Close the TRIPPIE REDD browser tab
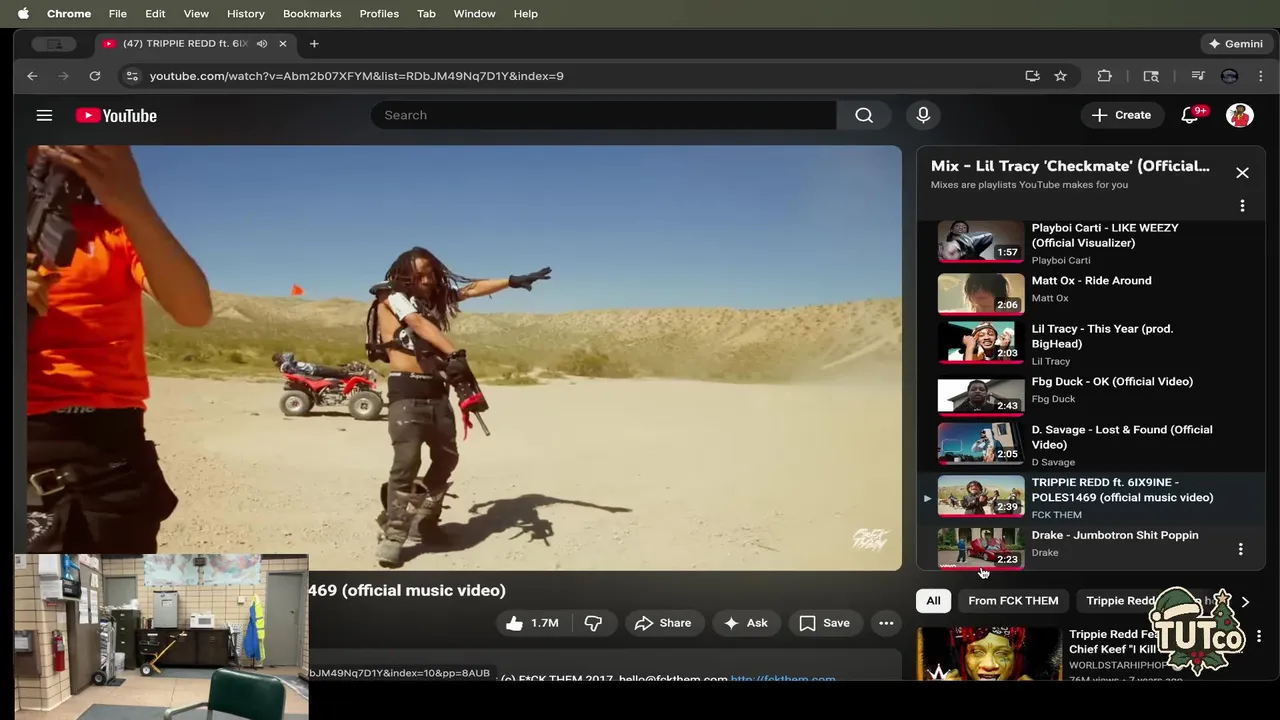 click(x=283, y=44)
